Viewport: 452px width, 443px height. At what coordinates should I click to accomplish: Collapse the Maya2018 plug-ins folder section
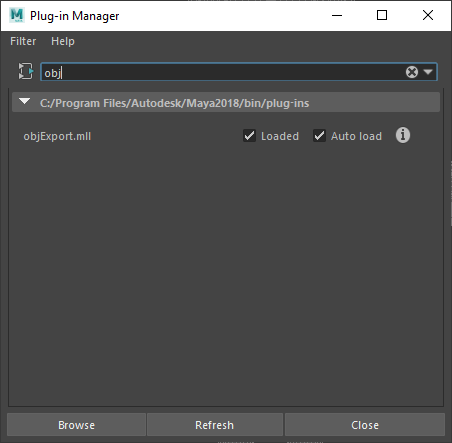pyautogui.click(x=25, y=101)
